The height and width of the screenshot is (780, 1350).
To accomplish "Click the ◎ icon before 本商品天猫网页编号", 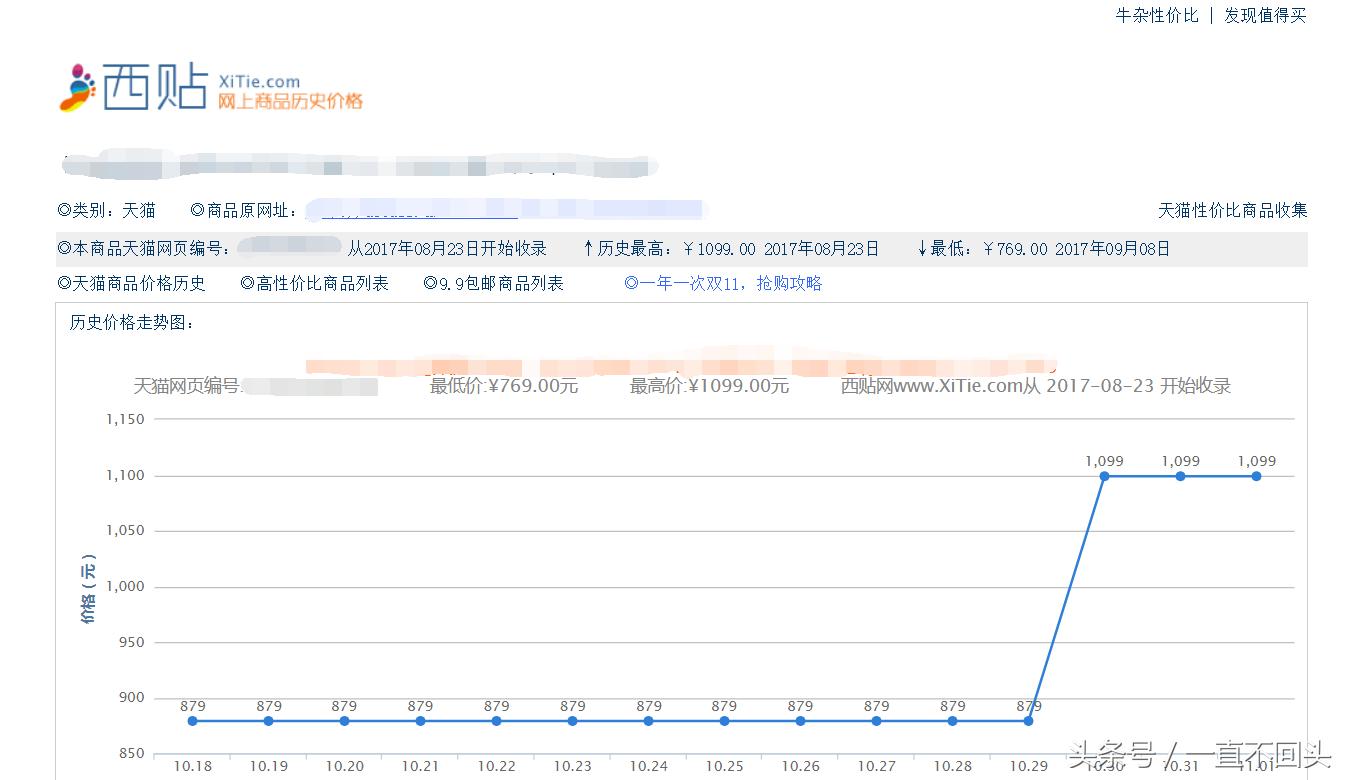I will click(x=65, y=248).
